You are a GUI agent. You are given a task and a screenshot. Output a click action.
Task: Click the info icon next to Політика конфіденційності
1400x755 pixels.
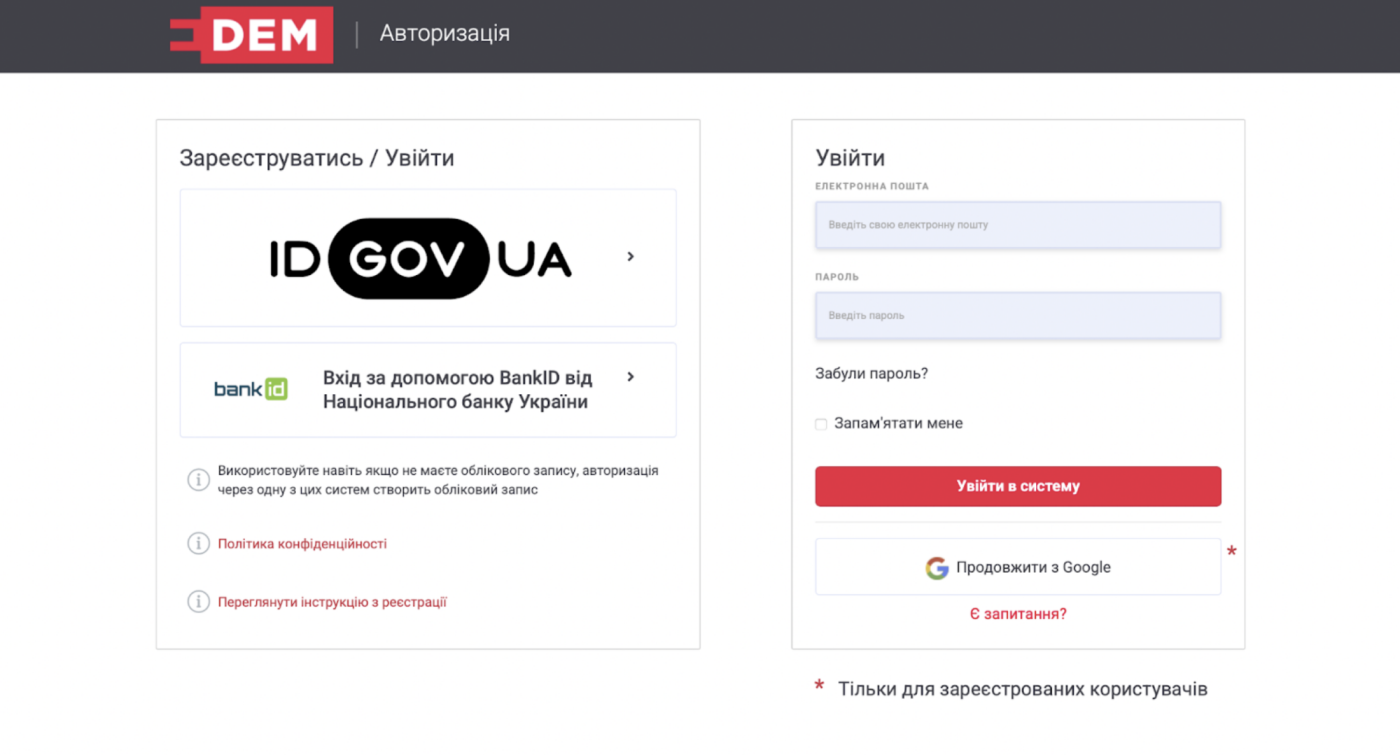pos(198,544)
